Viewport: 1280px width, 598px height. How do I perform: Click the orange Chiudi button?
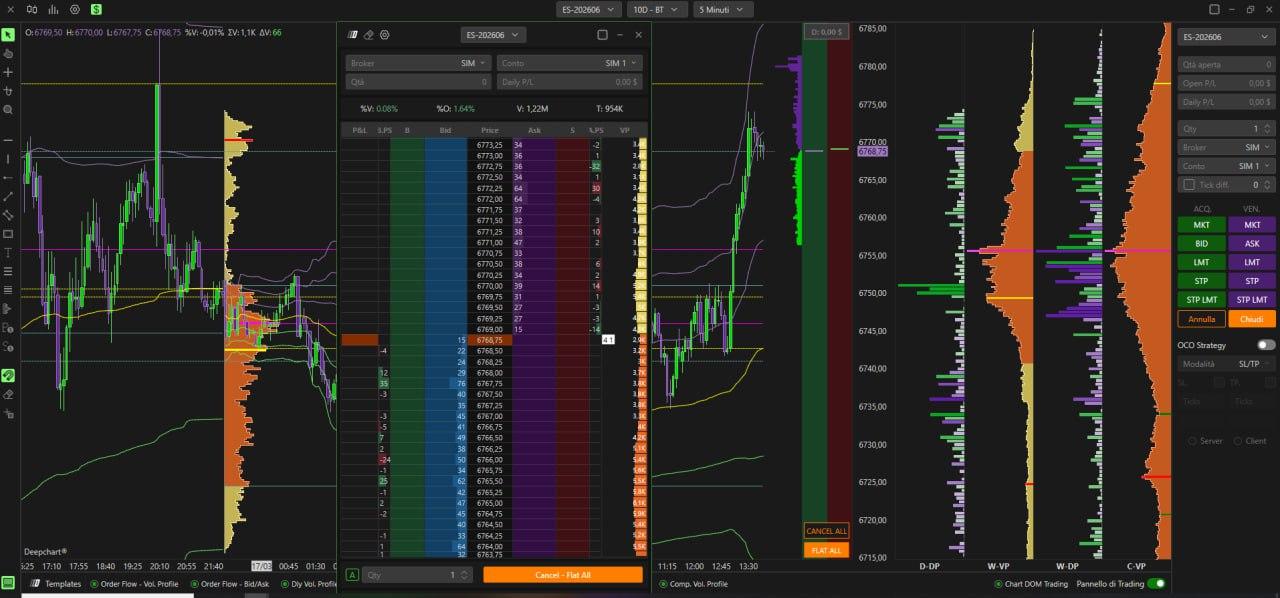(1252, 319)
